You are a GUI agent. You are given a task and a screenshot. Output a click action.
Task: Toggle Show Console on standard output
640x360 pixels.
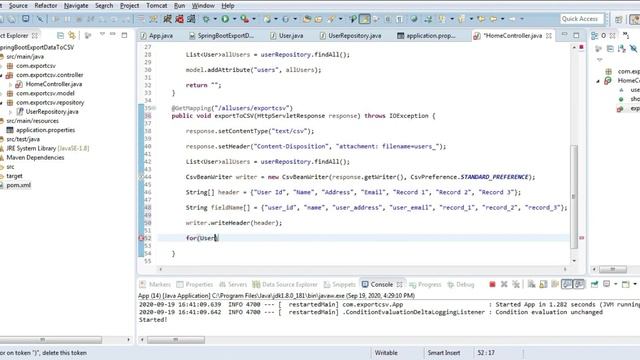[x=567, y=284]
